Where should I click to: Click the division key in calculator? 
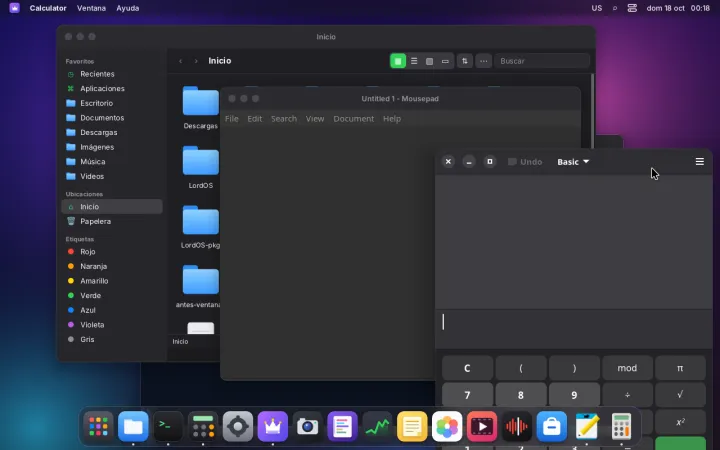tap(627, 395)
